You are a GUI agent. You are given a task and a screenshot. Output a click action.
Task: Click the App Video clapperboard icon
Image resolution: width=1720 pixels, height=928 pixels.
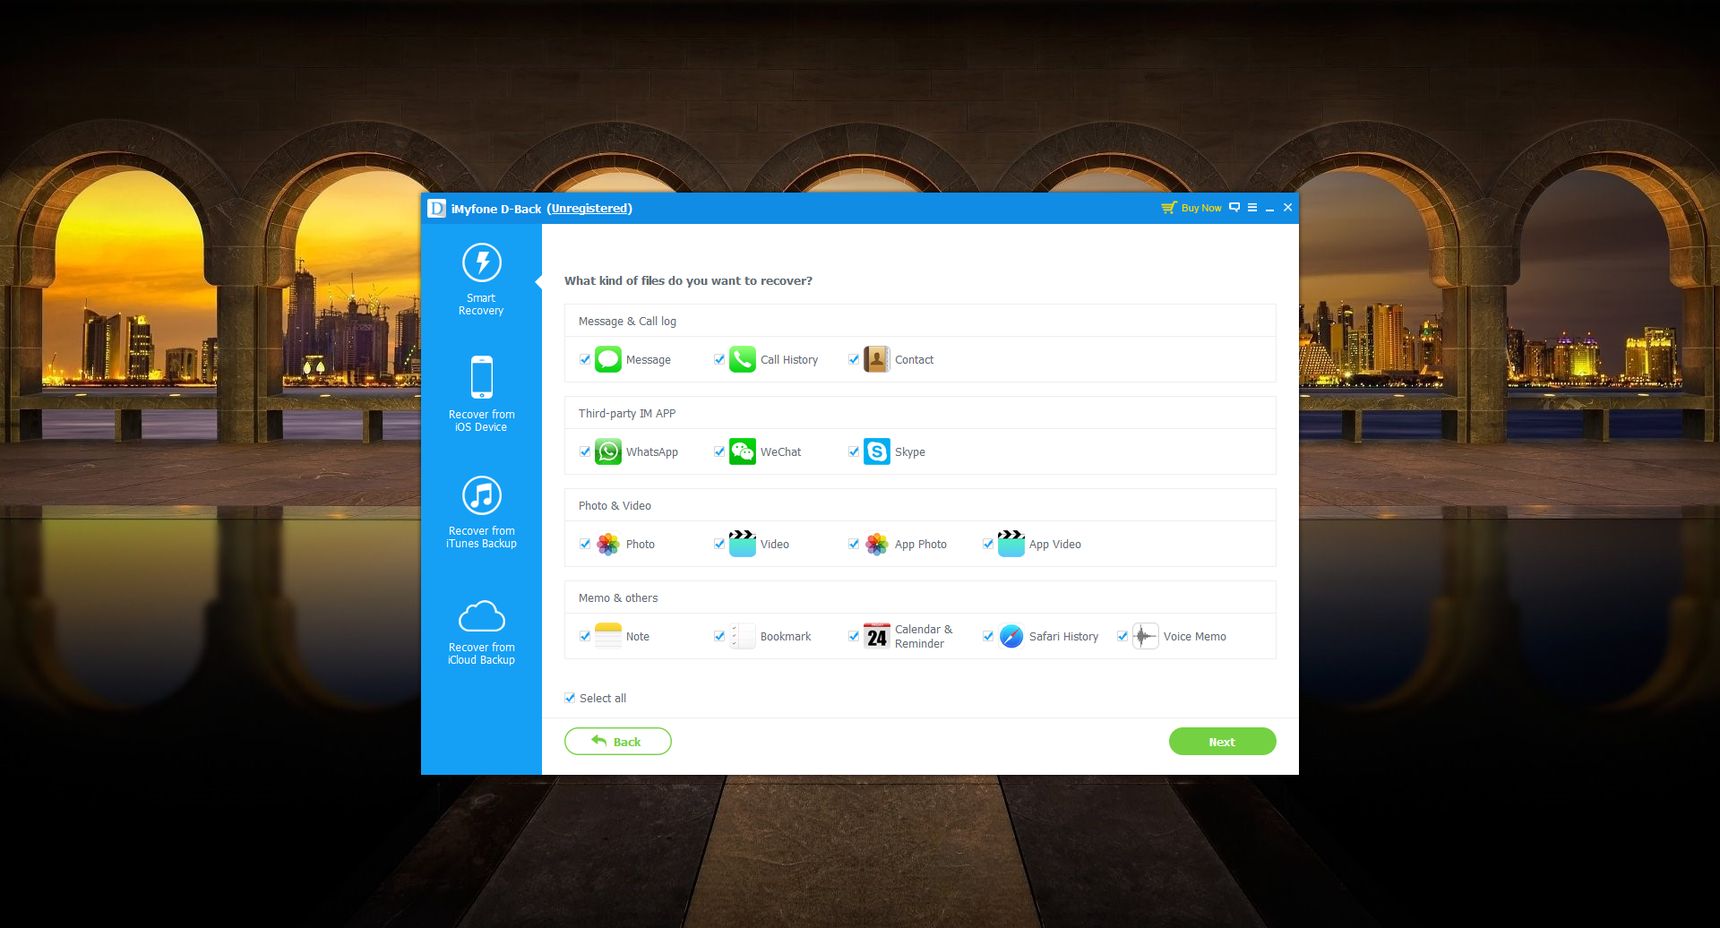(1011, 543)
